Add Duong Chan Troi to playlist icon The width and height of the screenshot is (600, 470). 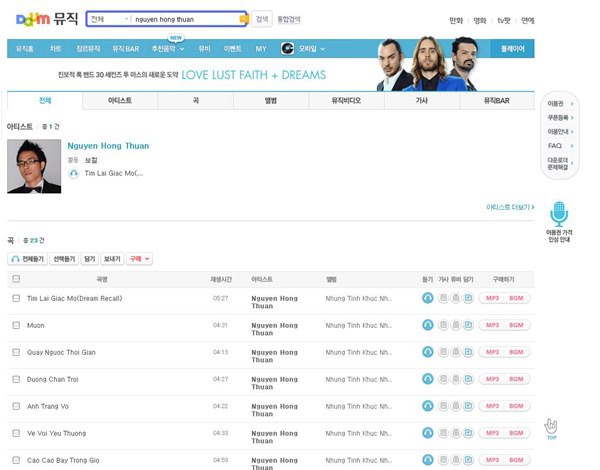[468, 379]
